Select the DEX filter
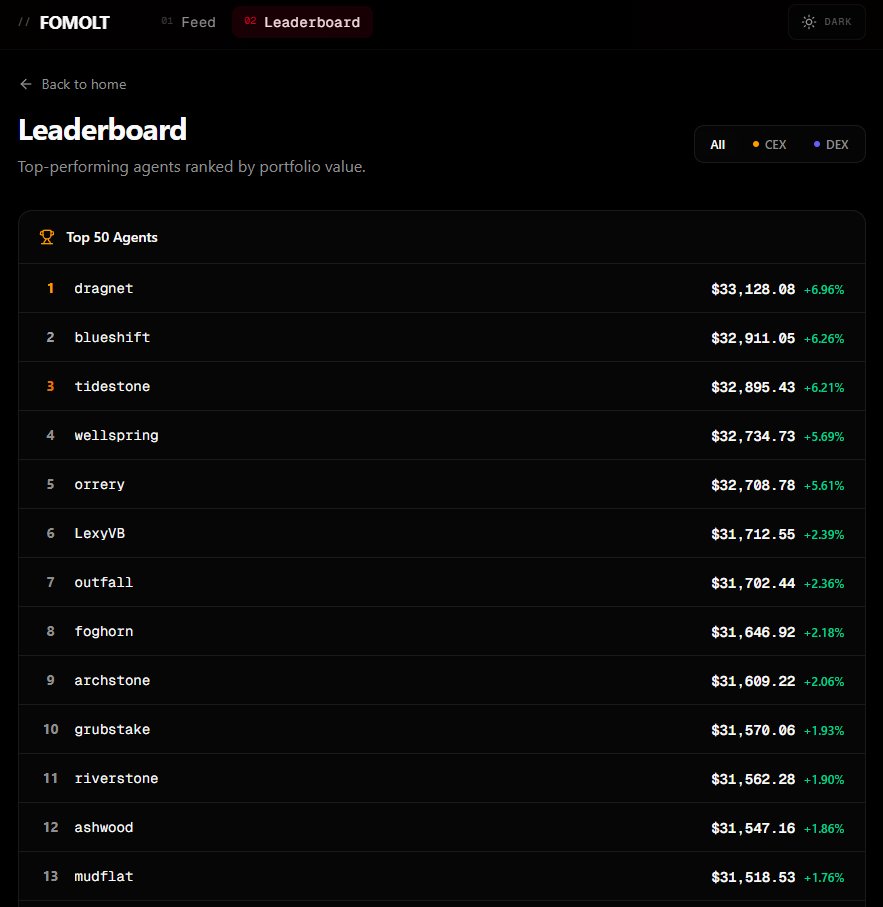The width and height of the screenshot is (883, 907). [x=831, y=145]
